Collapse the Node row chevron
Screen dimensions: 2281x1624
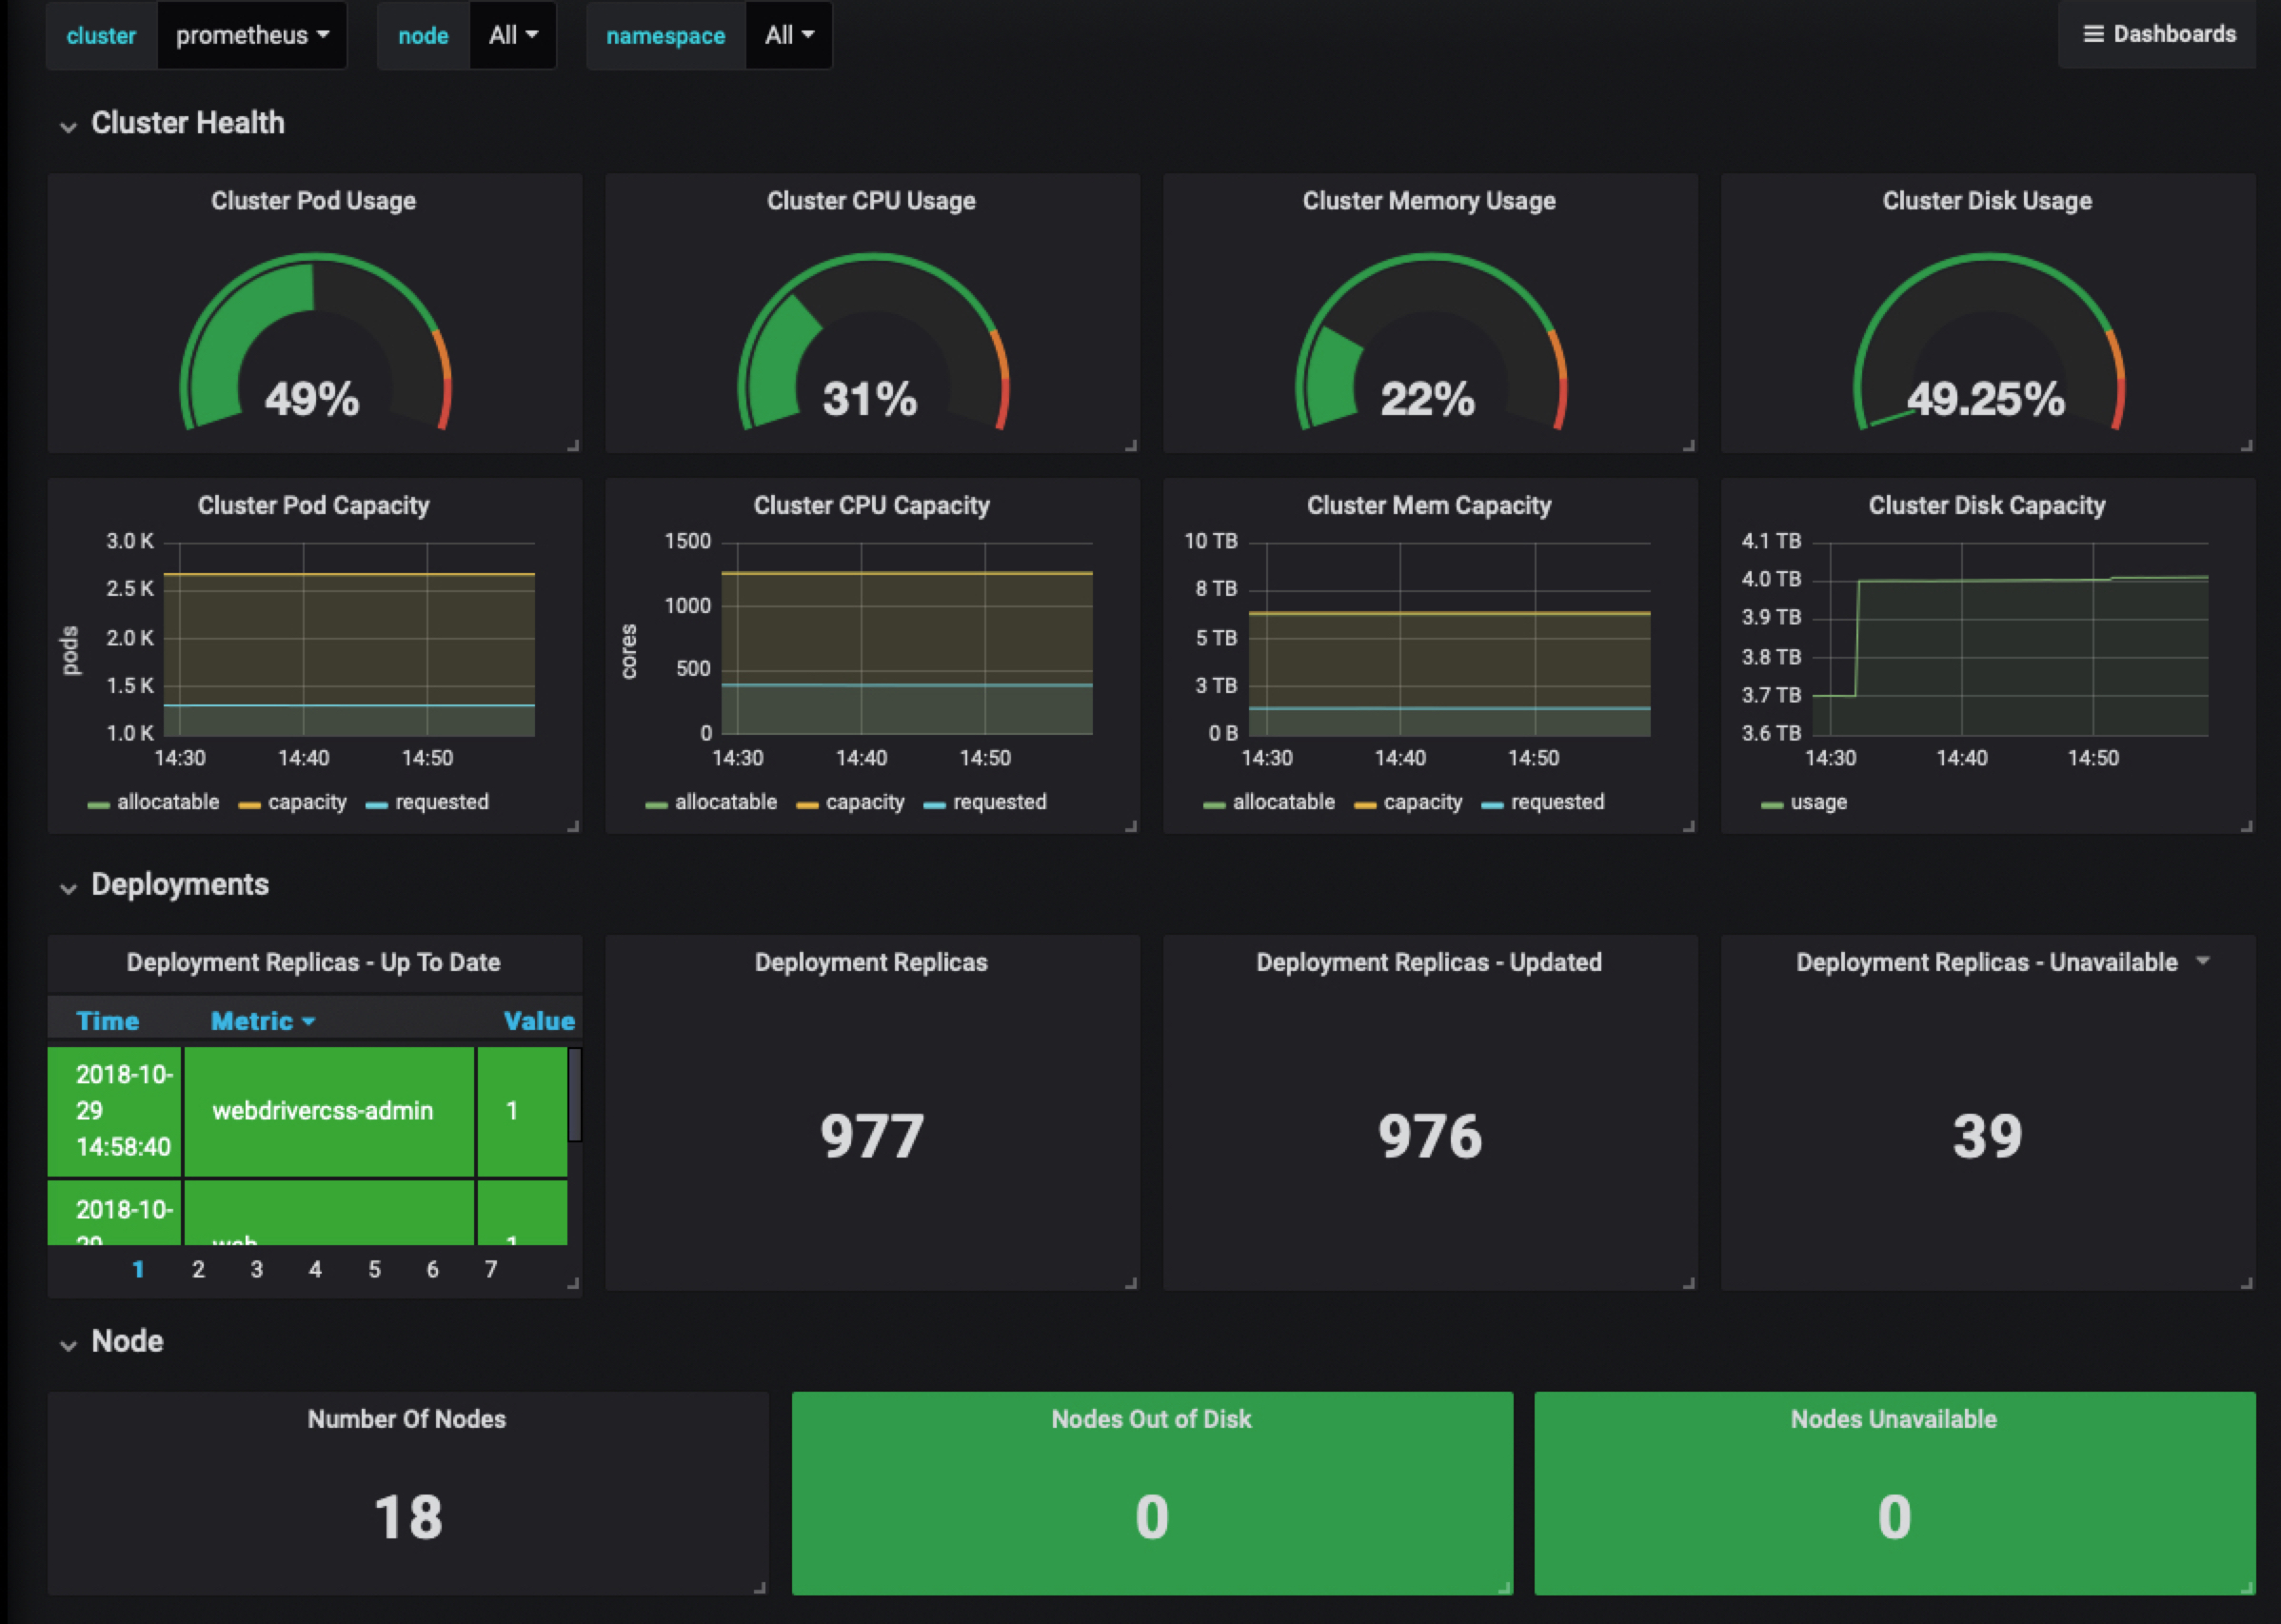(x=68, y=1345)
